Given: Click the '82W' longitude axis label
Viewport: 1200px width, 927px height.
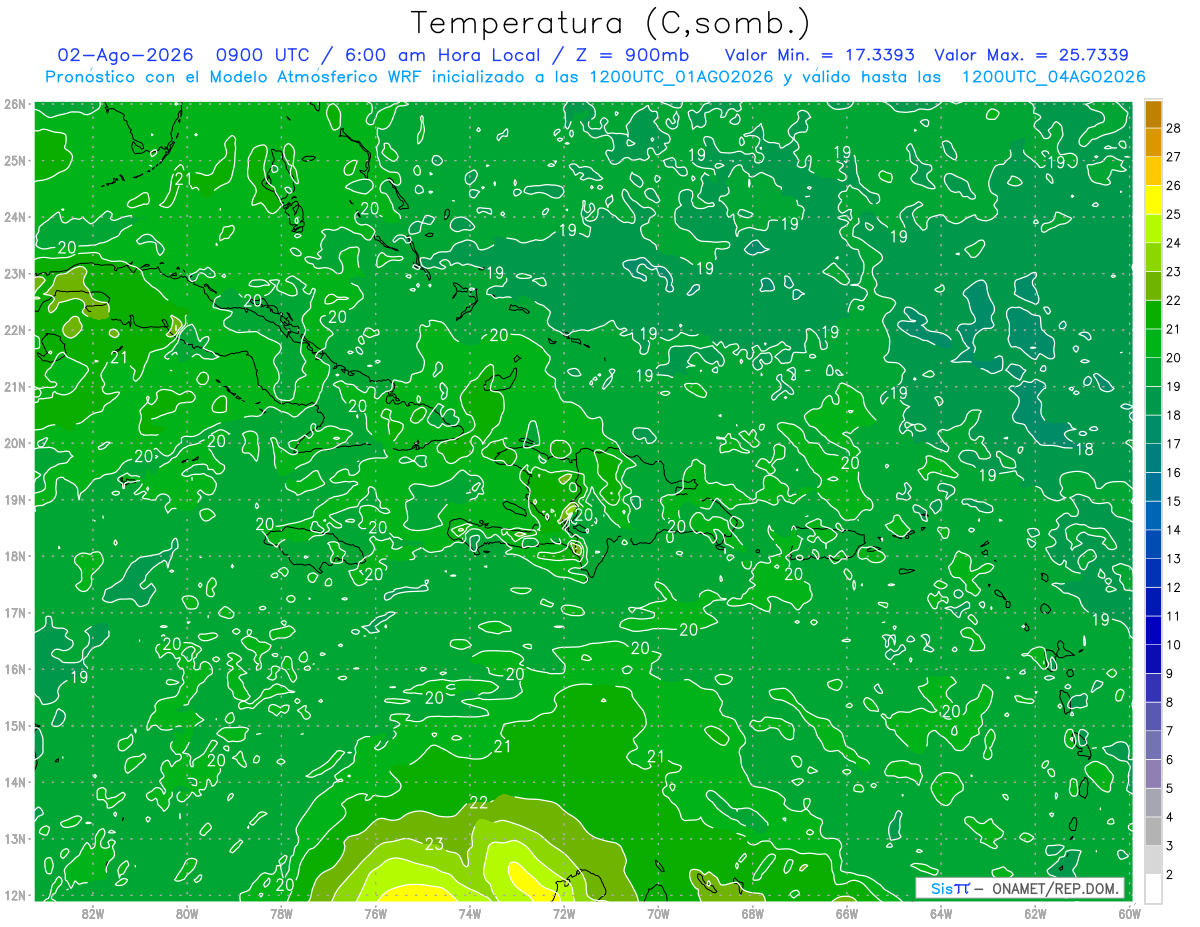Looking at the screenshot, I should [x=93, y=913].
